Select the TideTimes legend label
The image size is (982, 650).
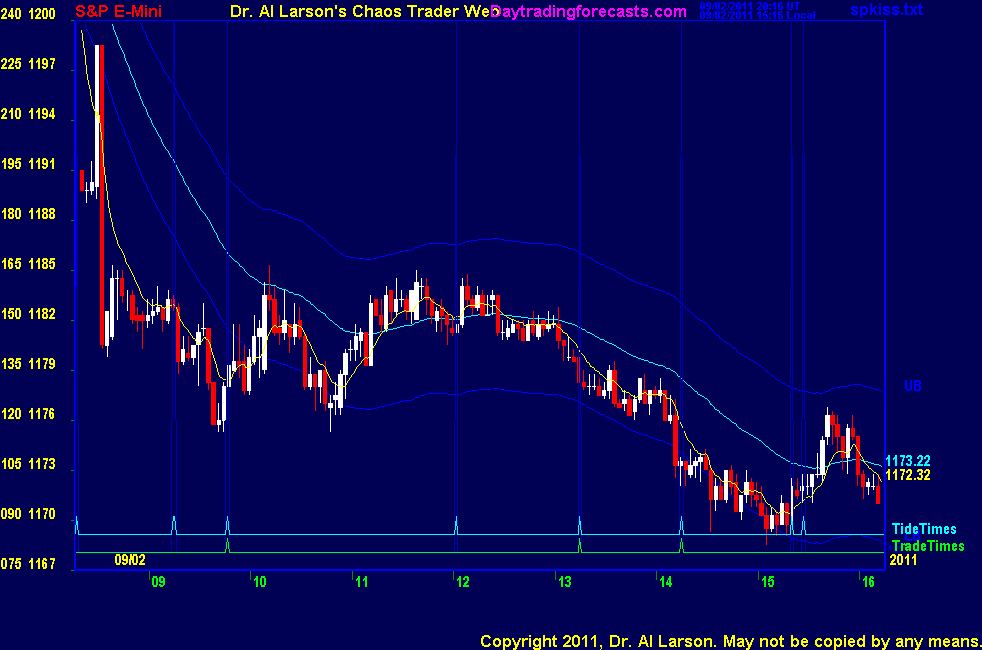(x=924, y=529)
